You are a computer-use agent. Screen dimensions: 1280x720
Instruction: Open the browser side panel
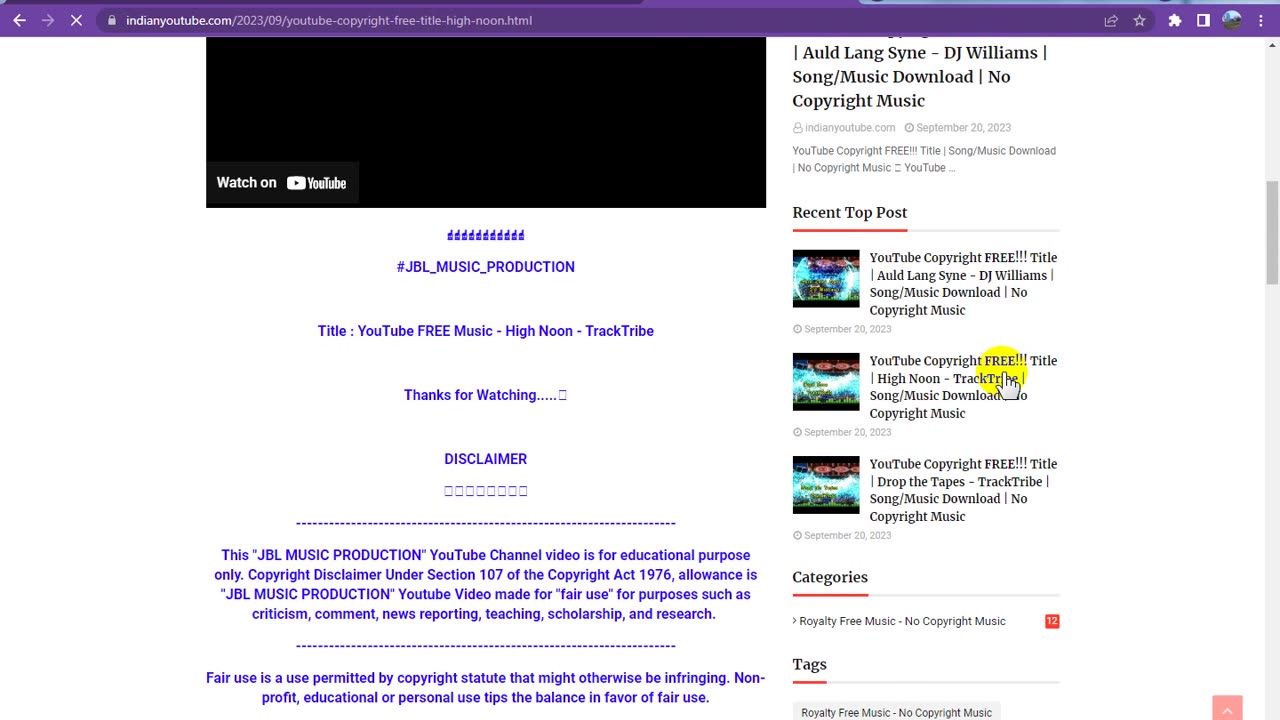coord(1203,20)
